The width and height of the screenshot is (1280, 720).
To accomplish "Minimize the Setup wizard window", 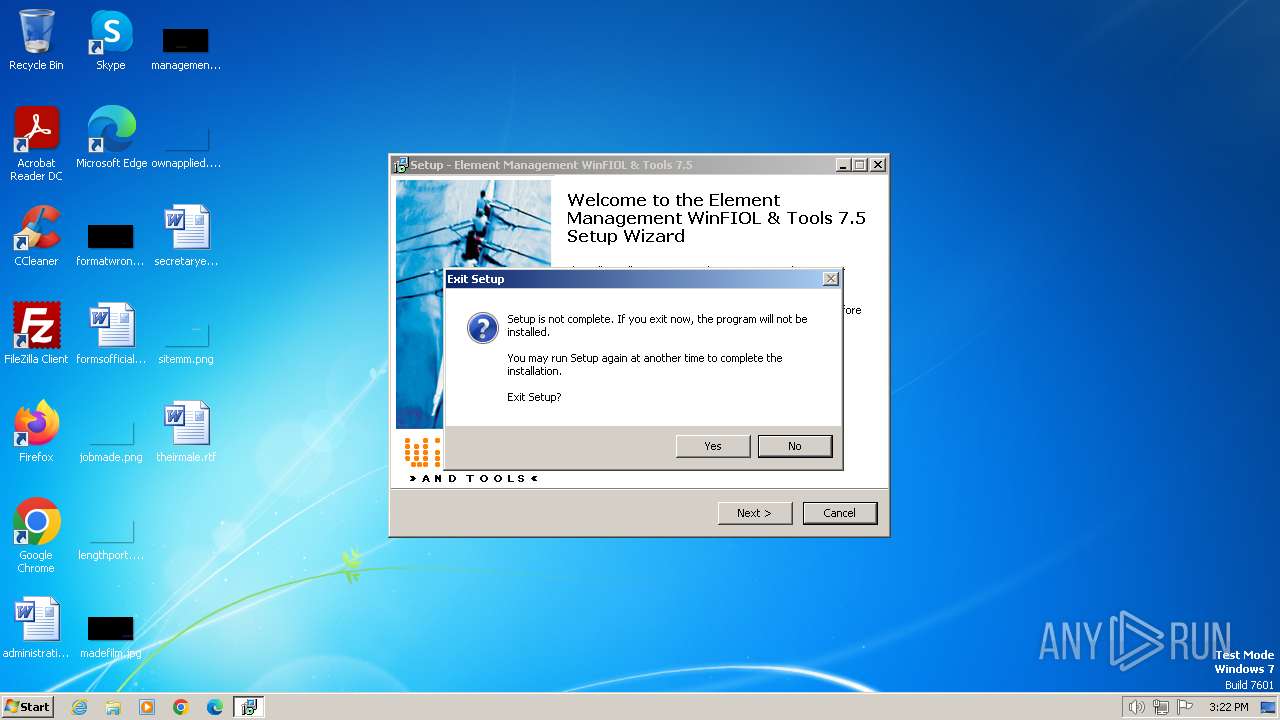I will click(843, 165).
